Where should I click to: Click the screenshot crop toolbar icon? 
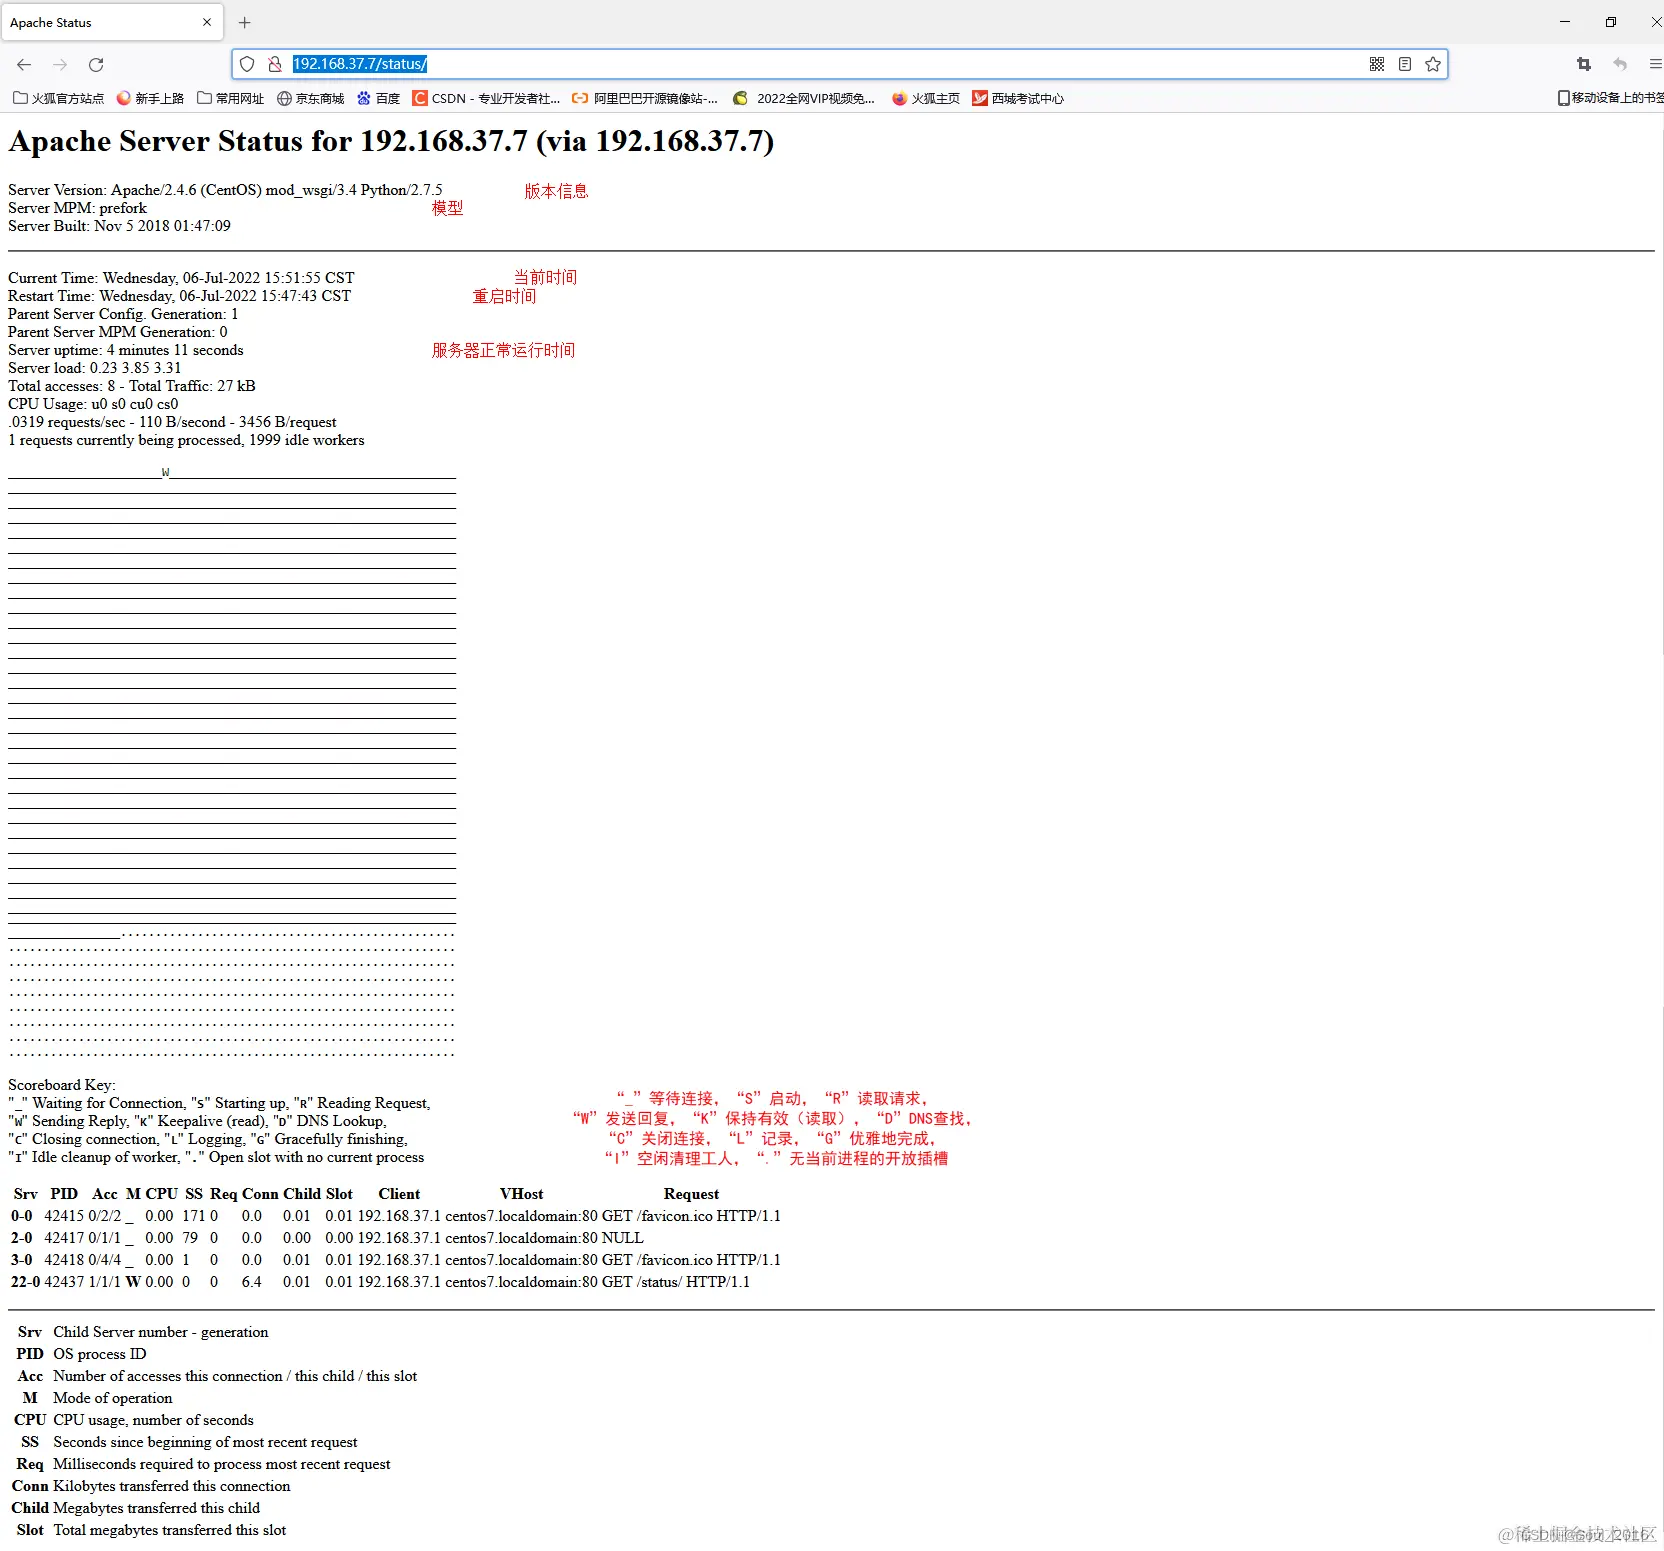pos(1584,64)
